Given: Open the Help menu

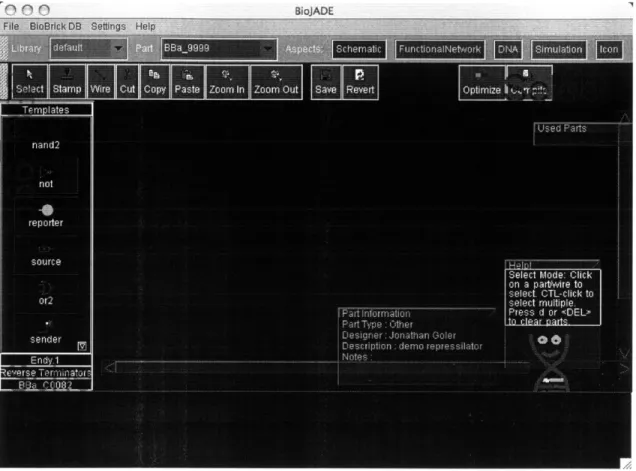Looking at the screenshot, I should (x=145, y=26).
